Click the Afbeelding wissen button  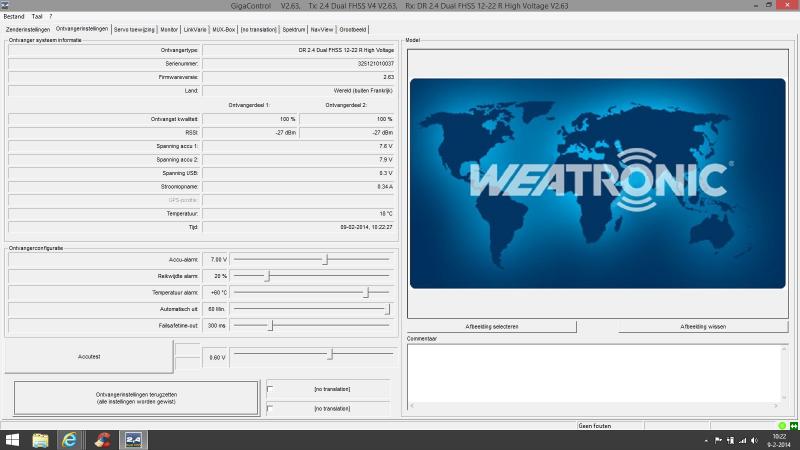703,327
